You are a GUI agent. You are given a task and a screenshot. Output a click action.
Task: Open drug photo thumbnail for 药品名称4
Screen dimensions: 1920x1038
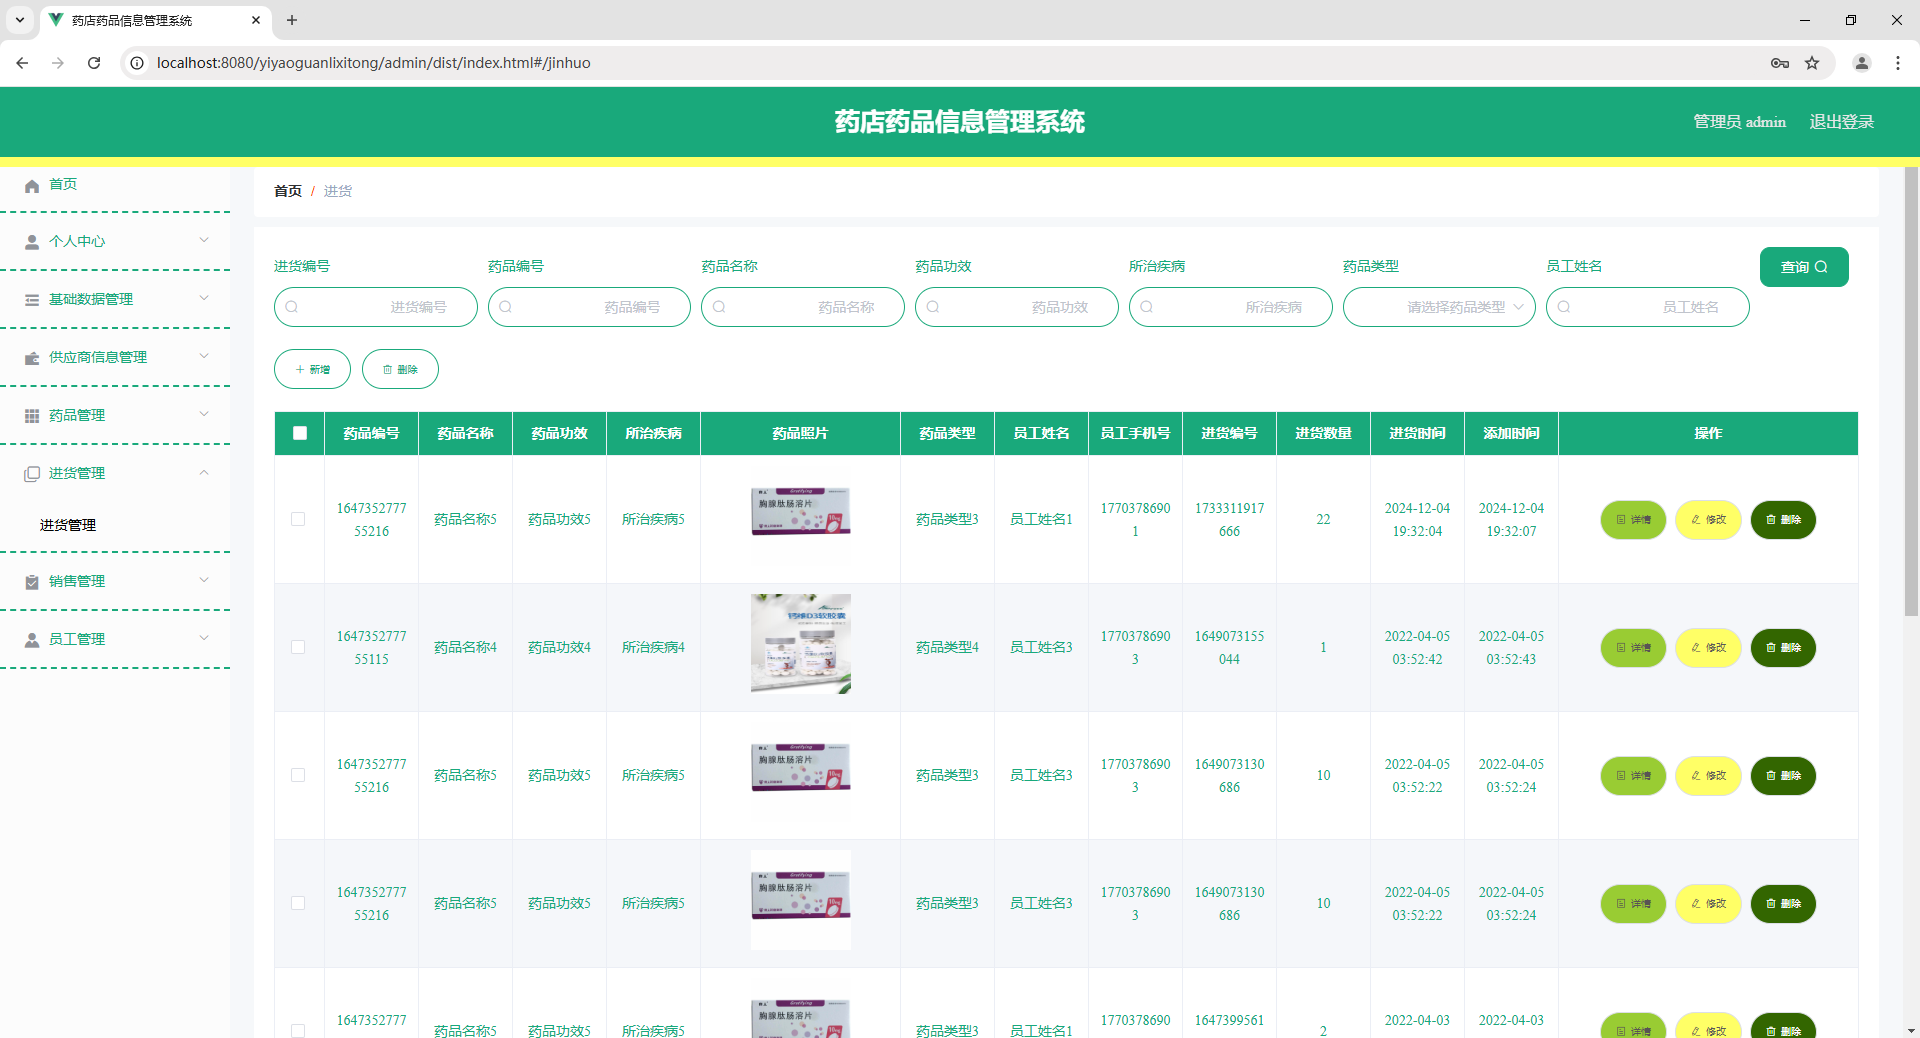(801, 644)
